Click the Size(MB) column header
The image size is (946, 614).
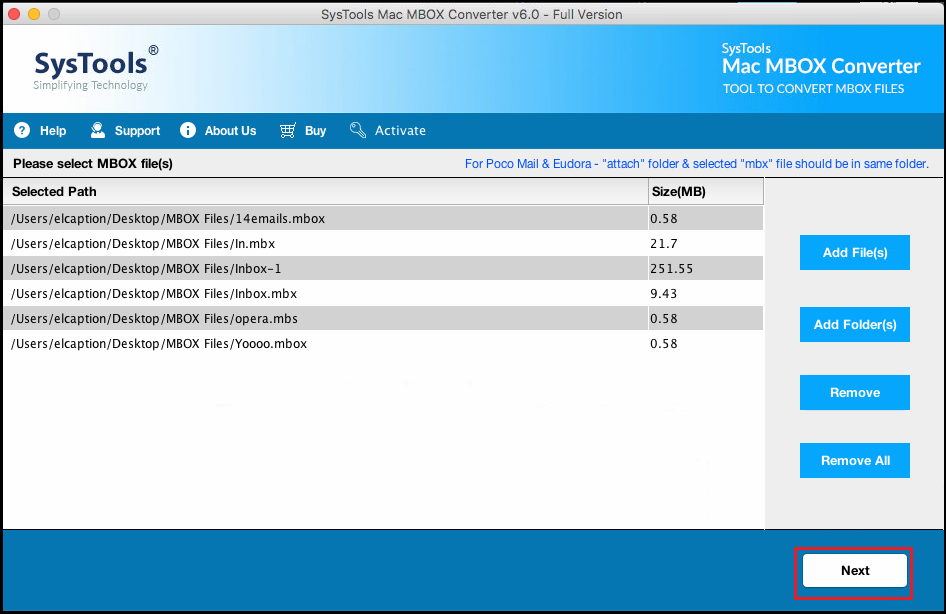tap(706, 192)
